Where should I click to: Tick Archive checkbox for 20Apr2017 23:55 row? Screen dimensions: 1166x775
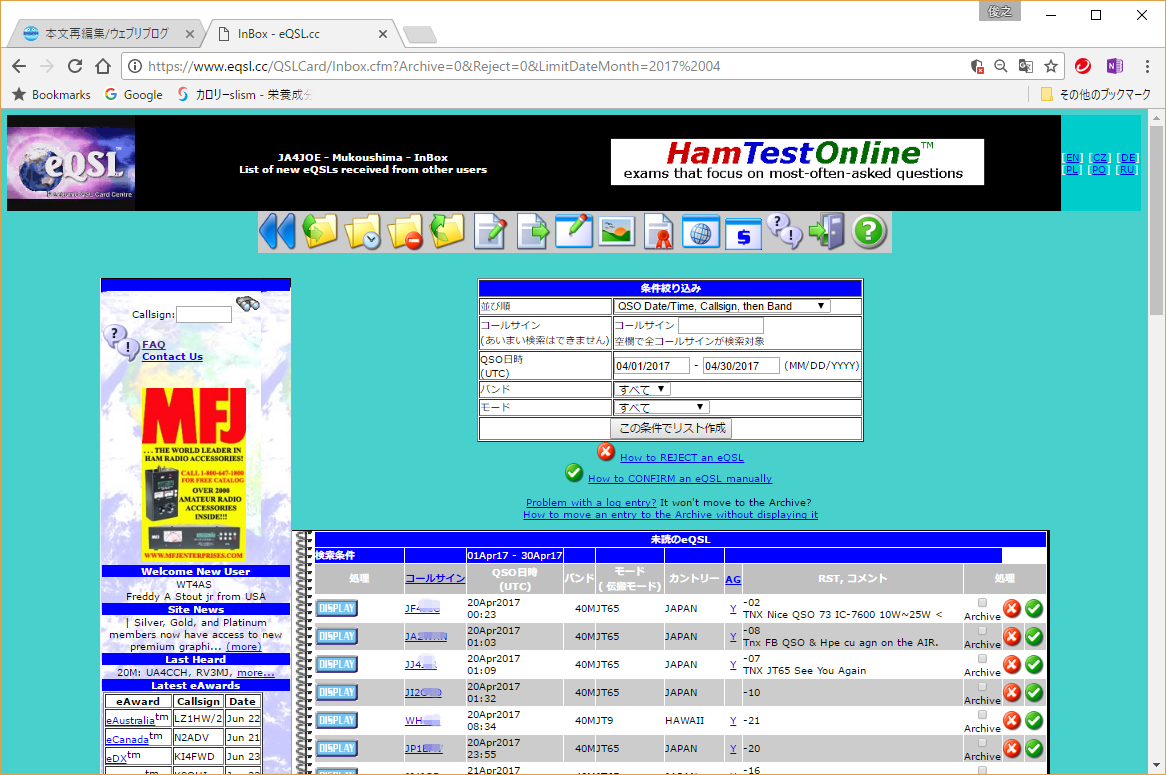(982, 743)
